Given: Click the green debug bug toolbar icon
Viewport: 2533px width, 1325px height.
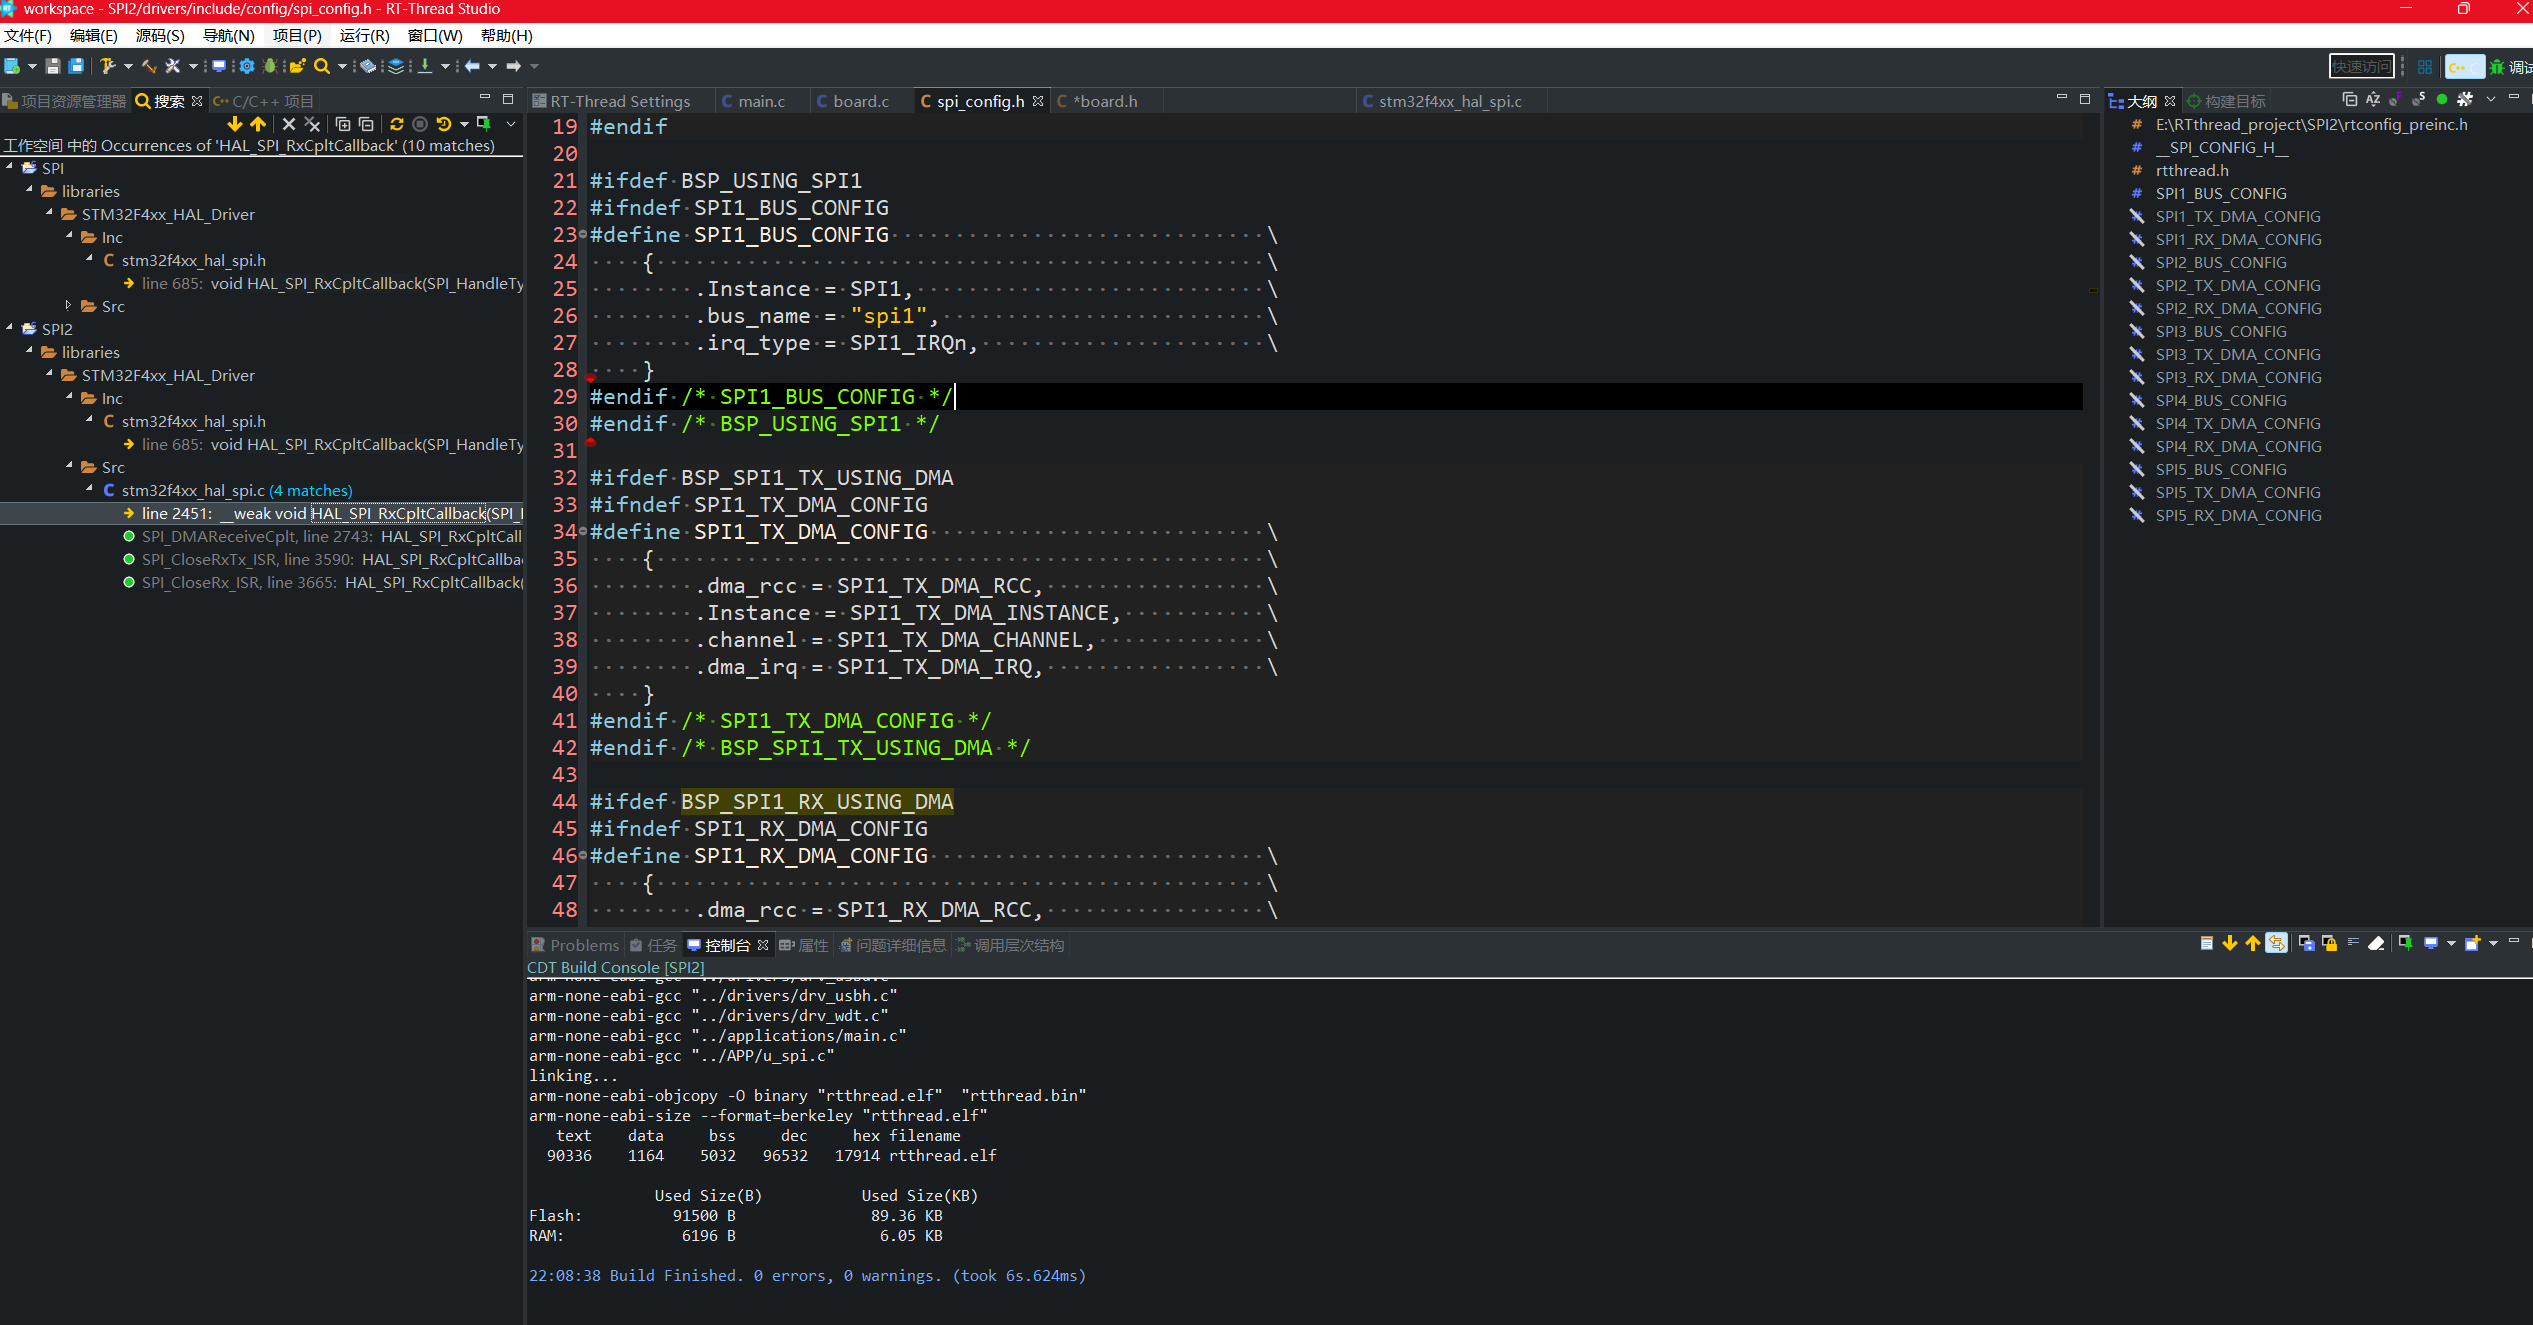Looking at the screenshot, I should click(270, 66).
